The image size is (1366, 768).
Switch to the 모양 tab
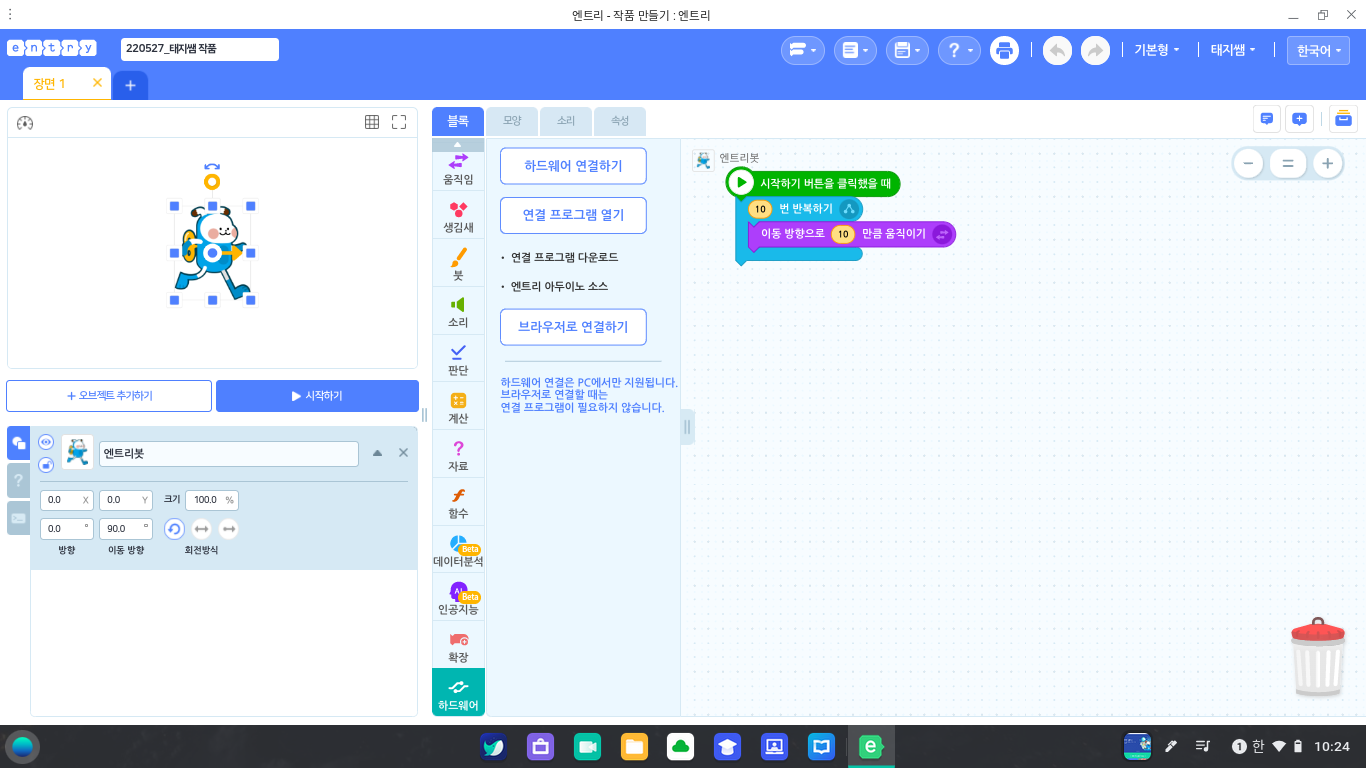click(512, 121)
